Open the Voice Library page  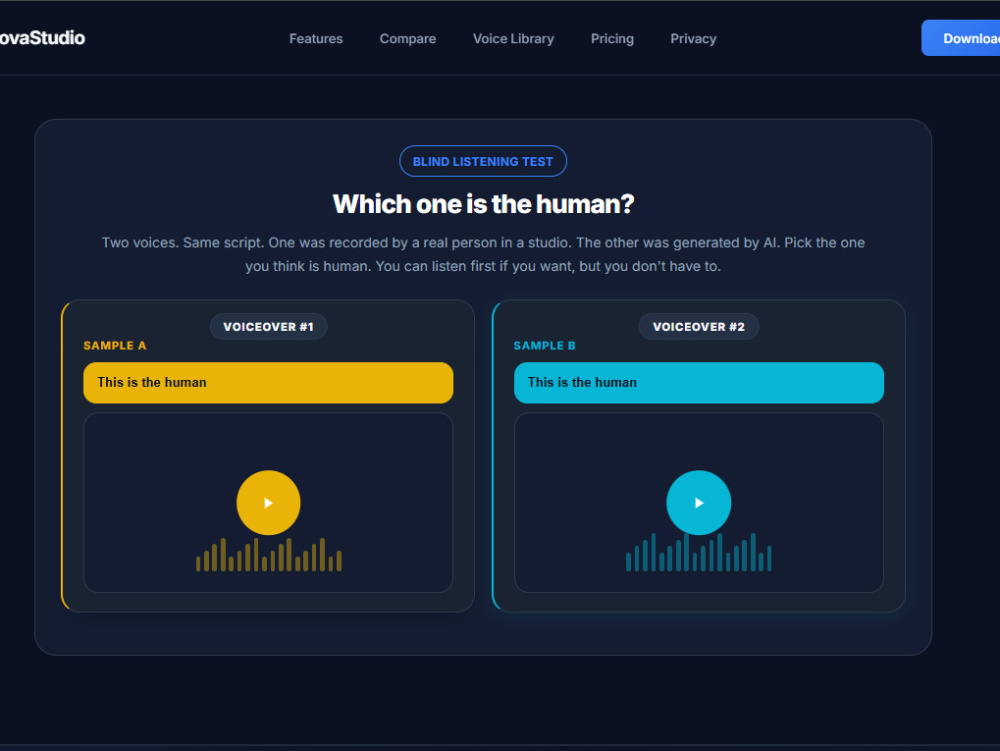(x=513, y=39)
